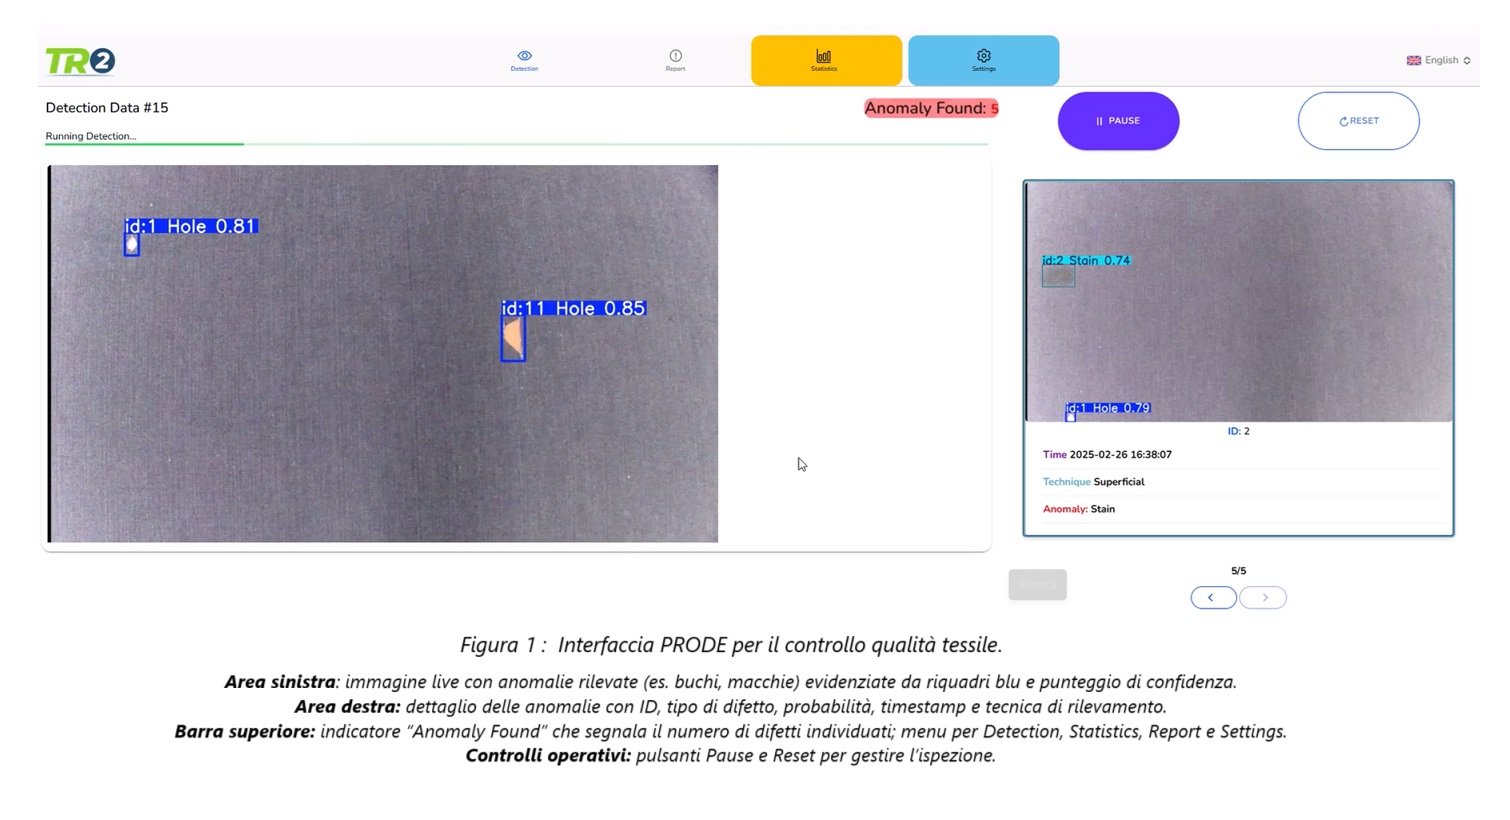Click the id:1 Hole 0.79 label
This screenshot has width=1510, height=820.
coord(1108,408)
